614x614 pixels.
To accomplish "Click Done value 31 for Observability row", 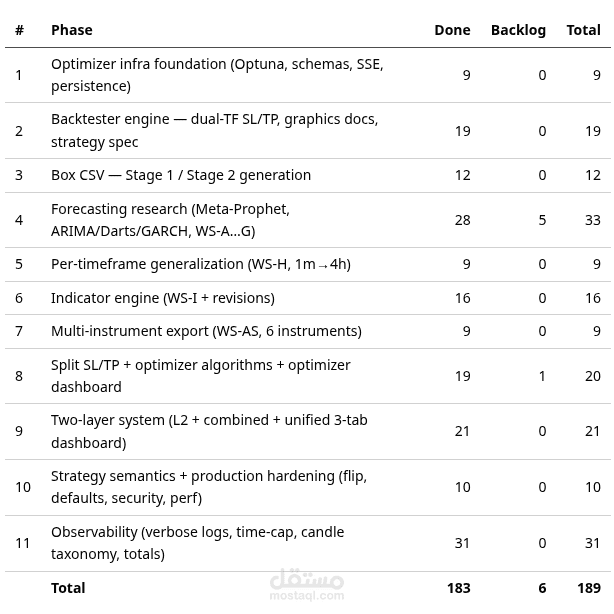I will 462,544.
